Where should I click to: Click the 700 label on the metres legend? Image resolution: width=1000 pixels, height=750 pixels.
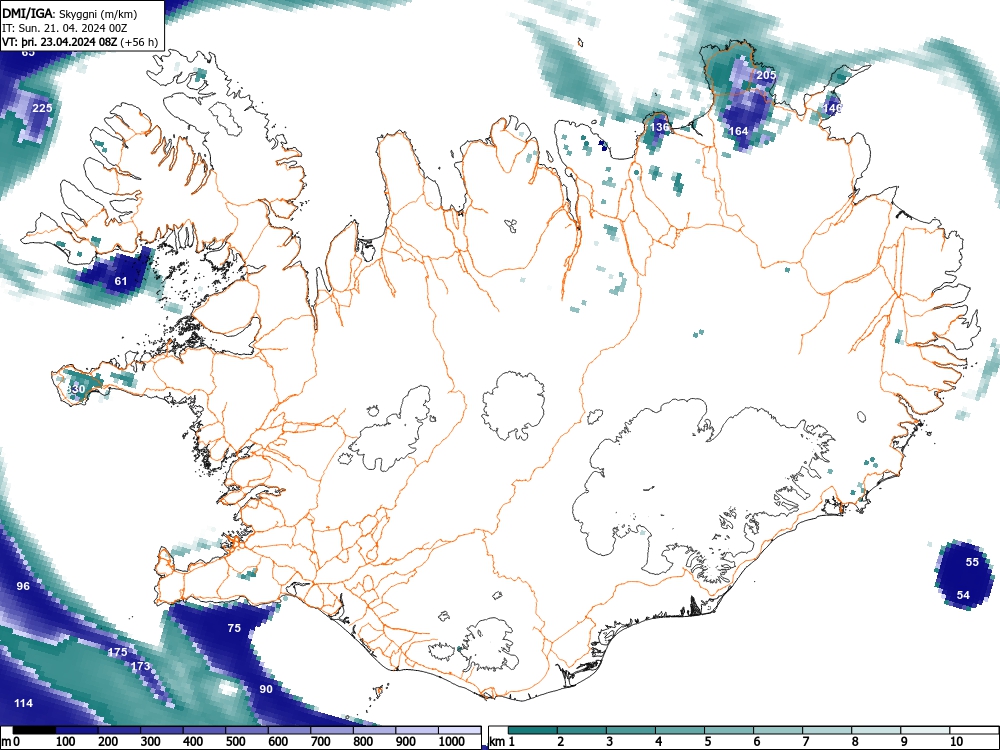point(320,742)
